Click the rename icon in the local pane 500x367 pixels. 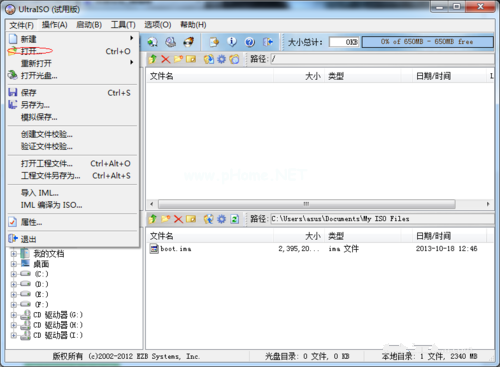pyautogui.click(x=191, y=219)
